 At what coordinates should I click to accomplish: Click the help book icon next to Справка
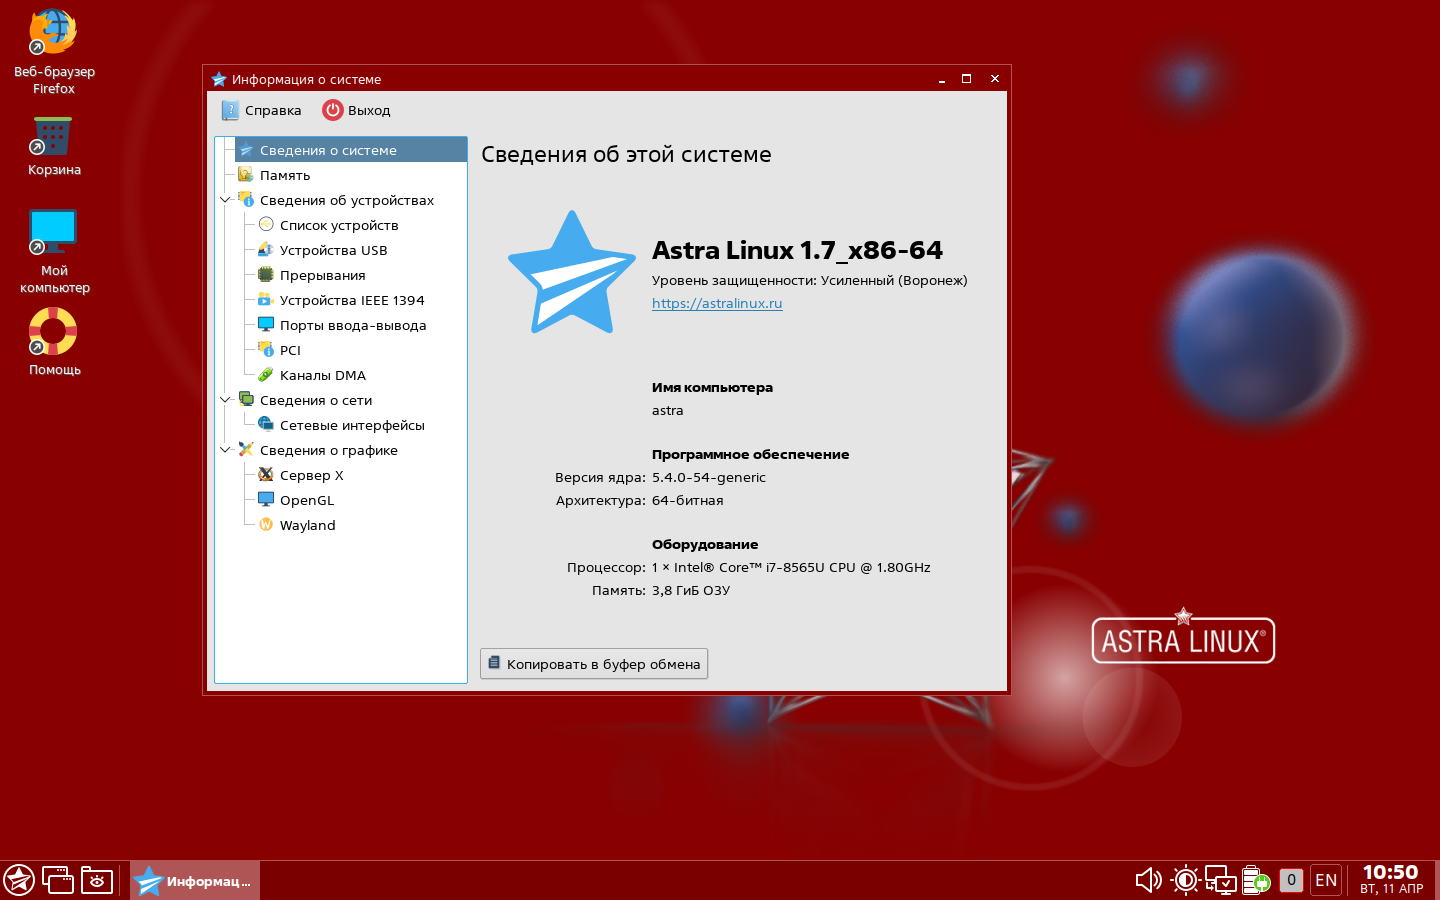coord(231,110)
